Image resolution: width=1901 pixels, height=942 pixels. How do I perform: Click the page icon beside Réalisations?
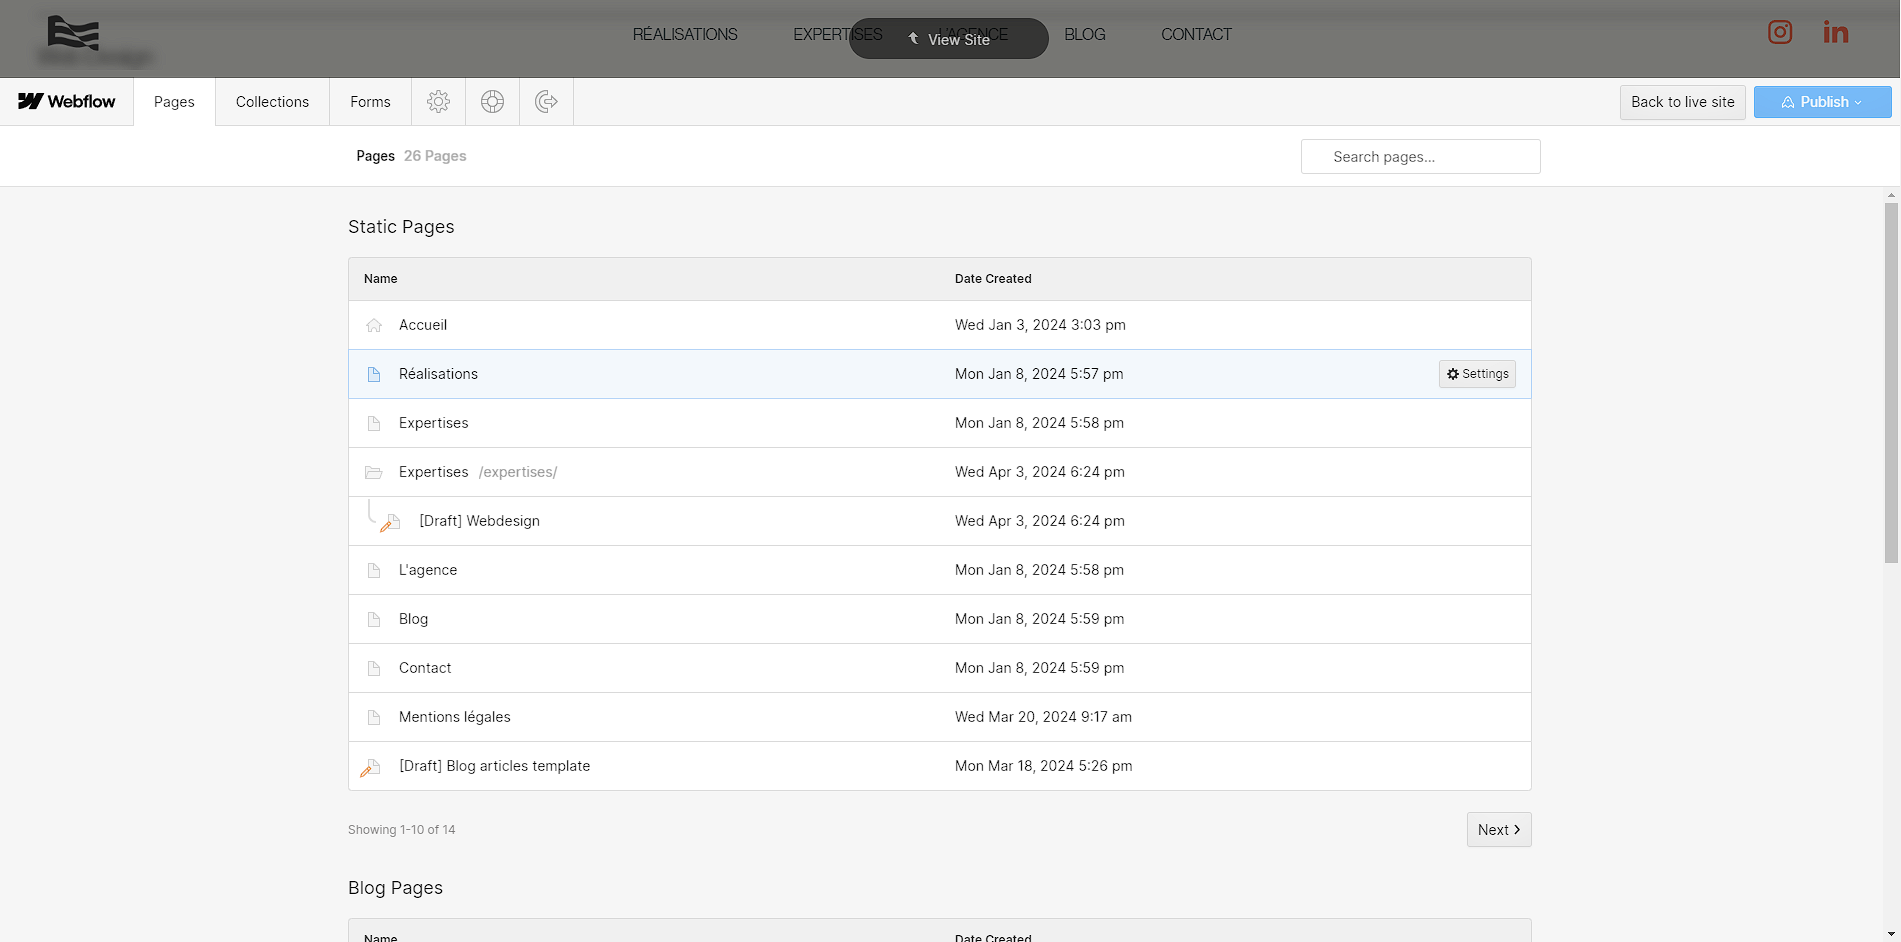click(x=374, y=374)
